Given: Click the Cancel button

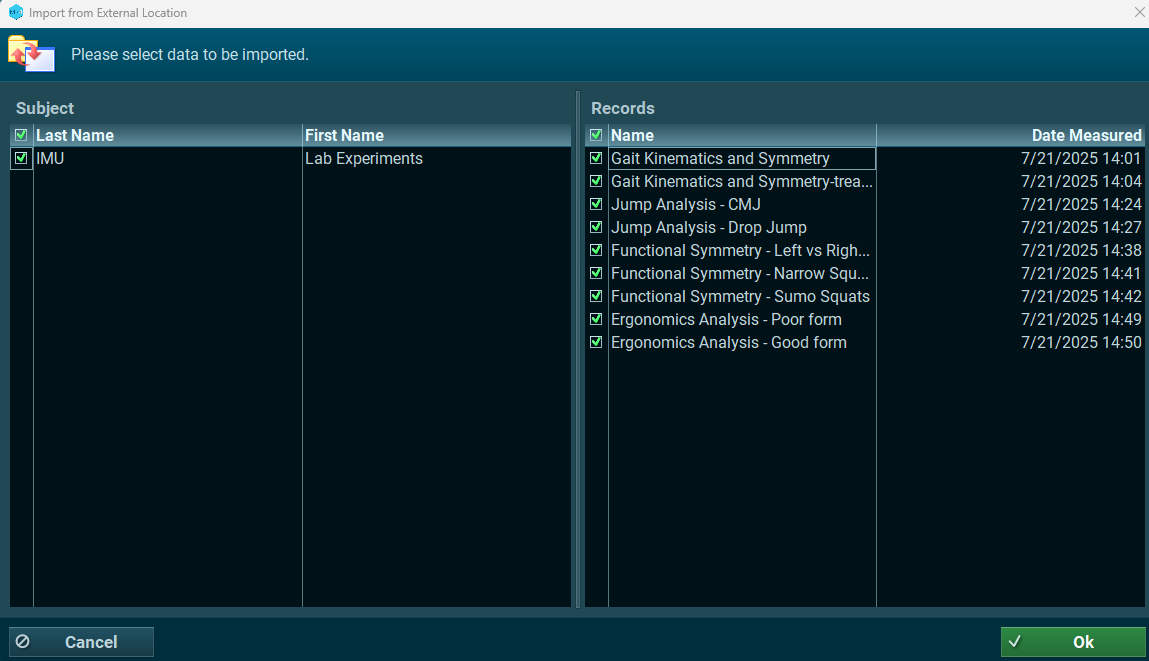Looking at the screenshot, I should tap(81, 642).
